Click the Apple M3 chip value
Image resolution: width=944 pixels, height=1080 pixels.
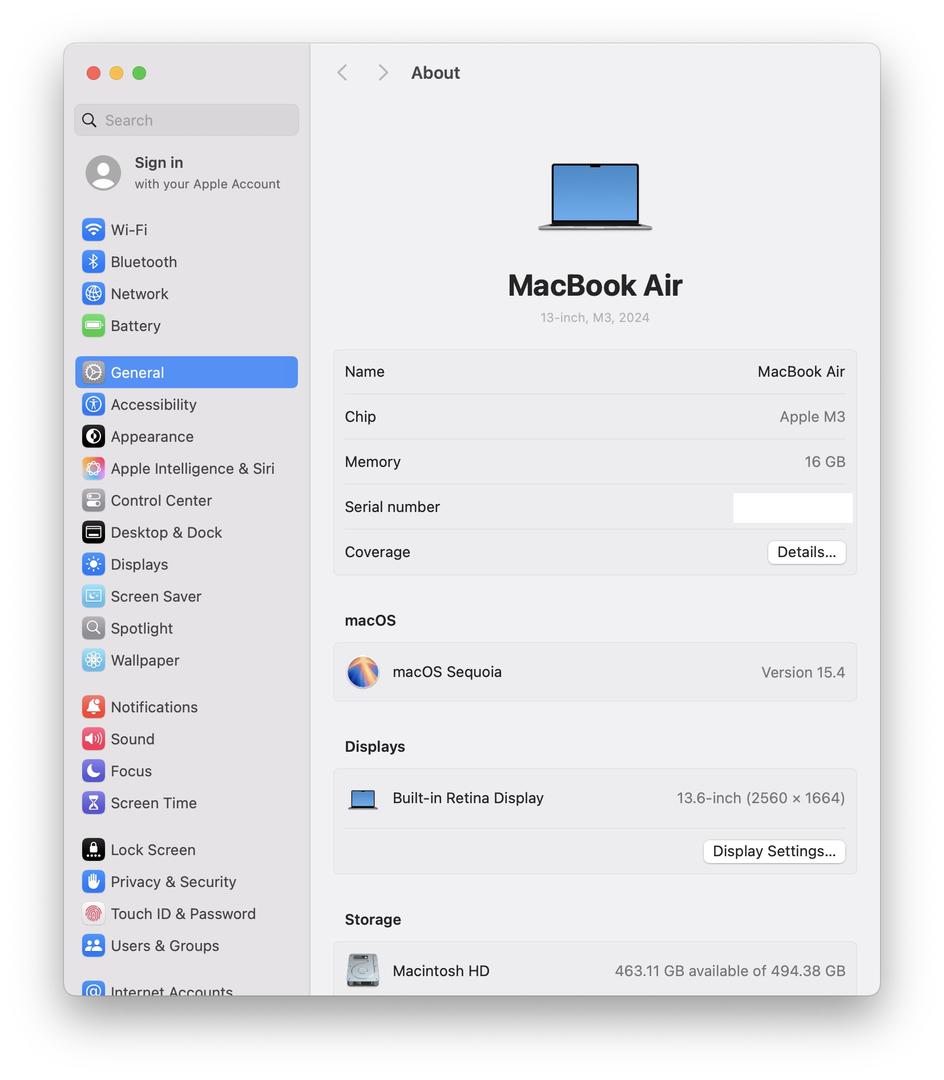point(812,417)
